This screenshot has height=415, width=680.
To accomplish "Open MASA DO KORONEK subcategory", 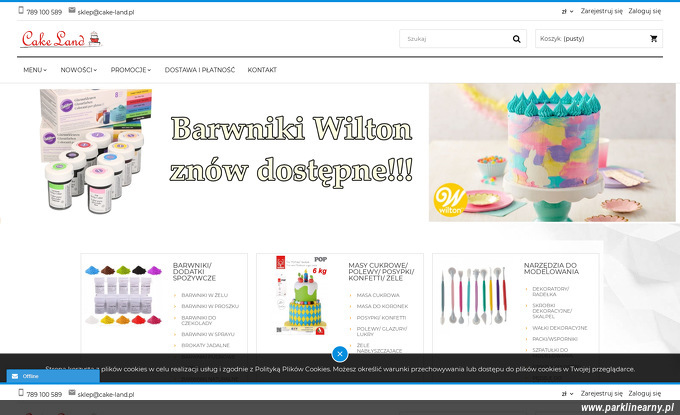I will (382, 307).
